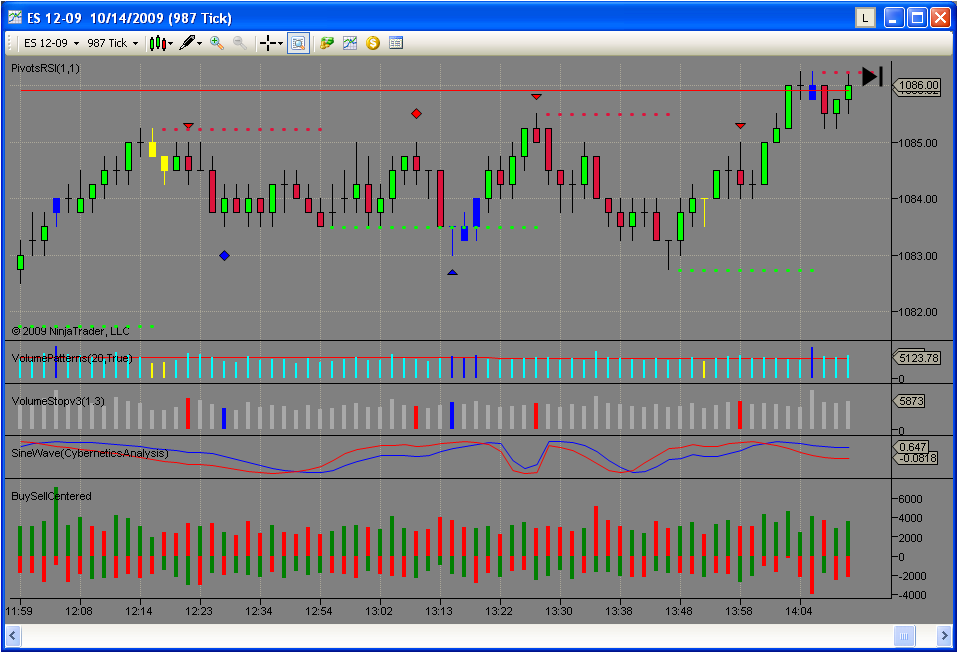Screen dimensions: 958x653
Task: Click the 12:08 time axis label
Action: click(79, 611)
